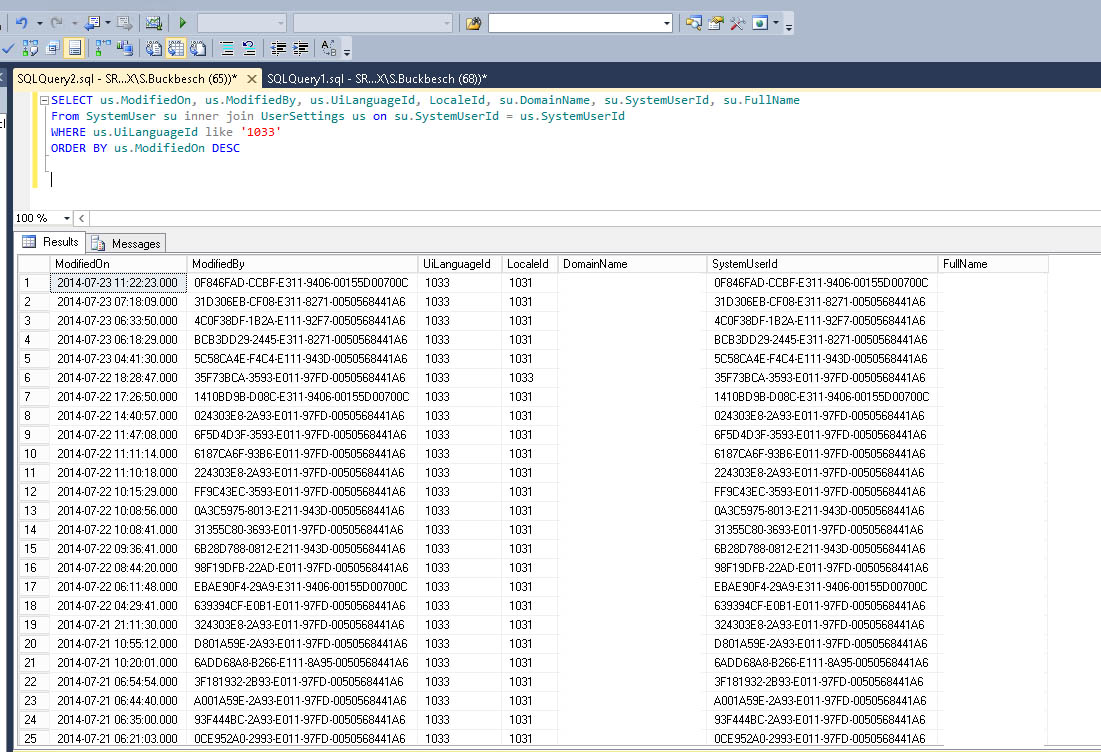Click the Comment out selected lines icon
Image resolution: width=1101 pixels, height=752 pixels.
[225, 47]
